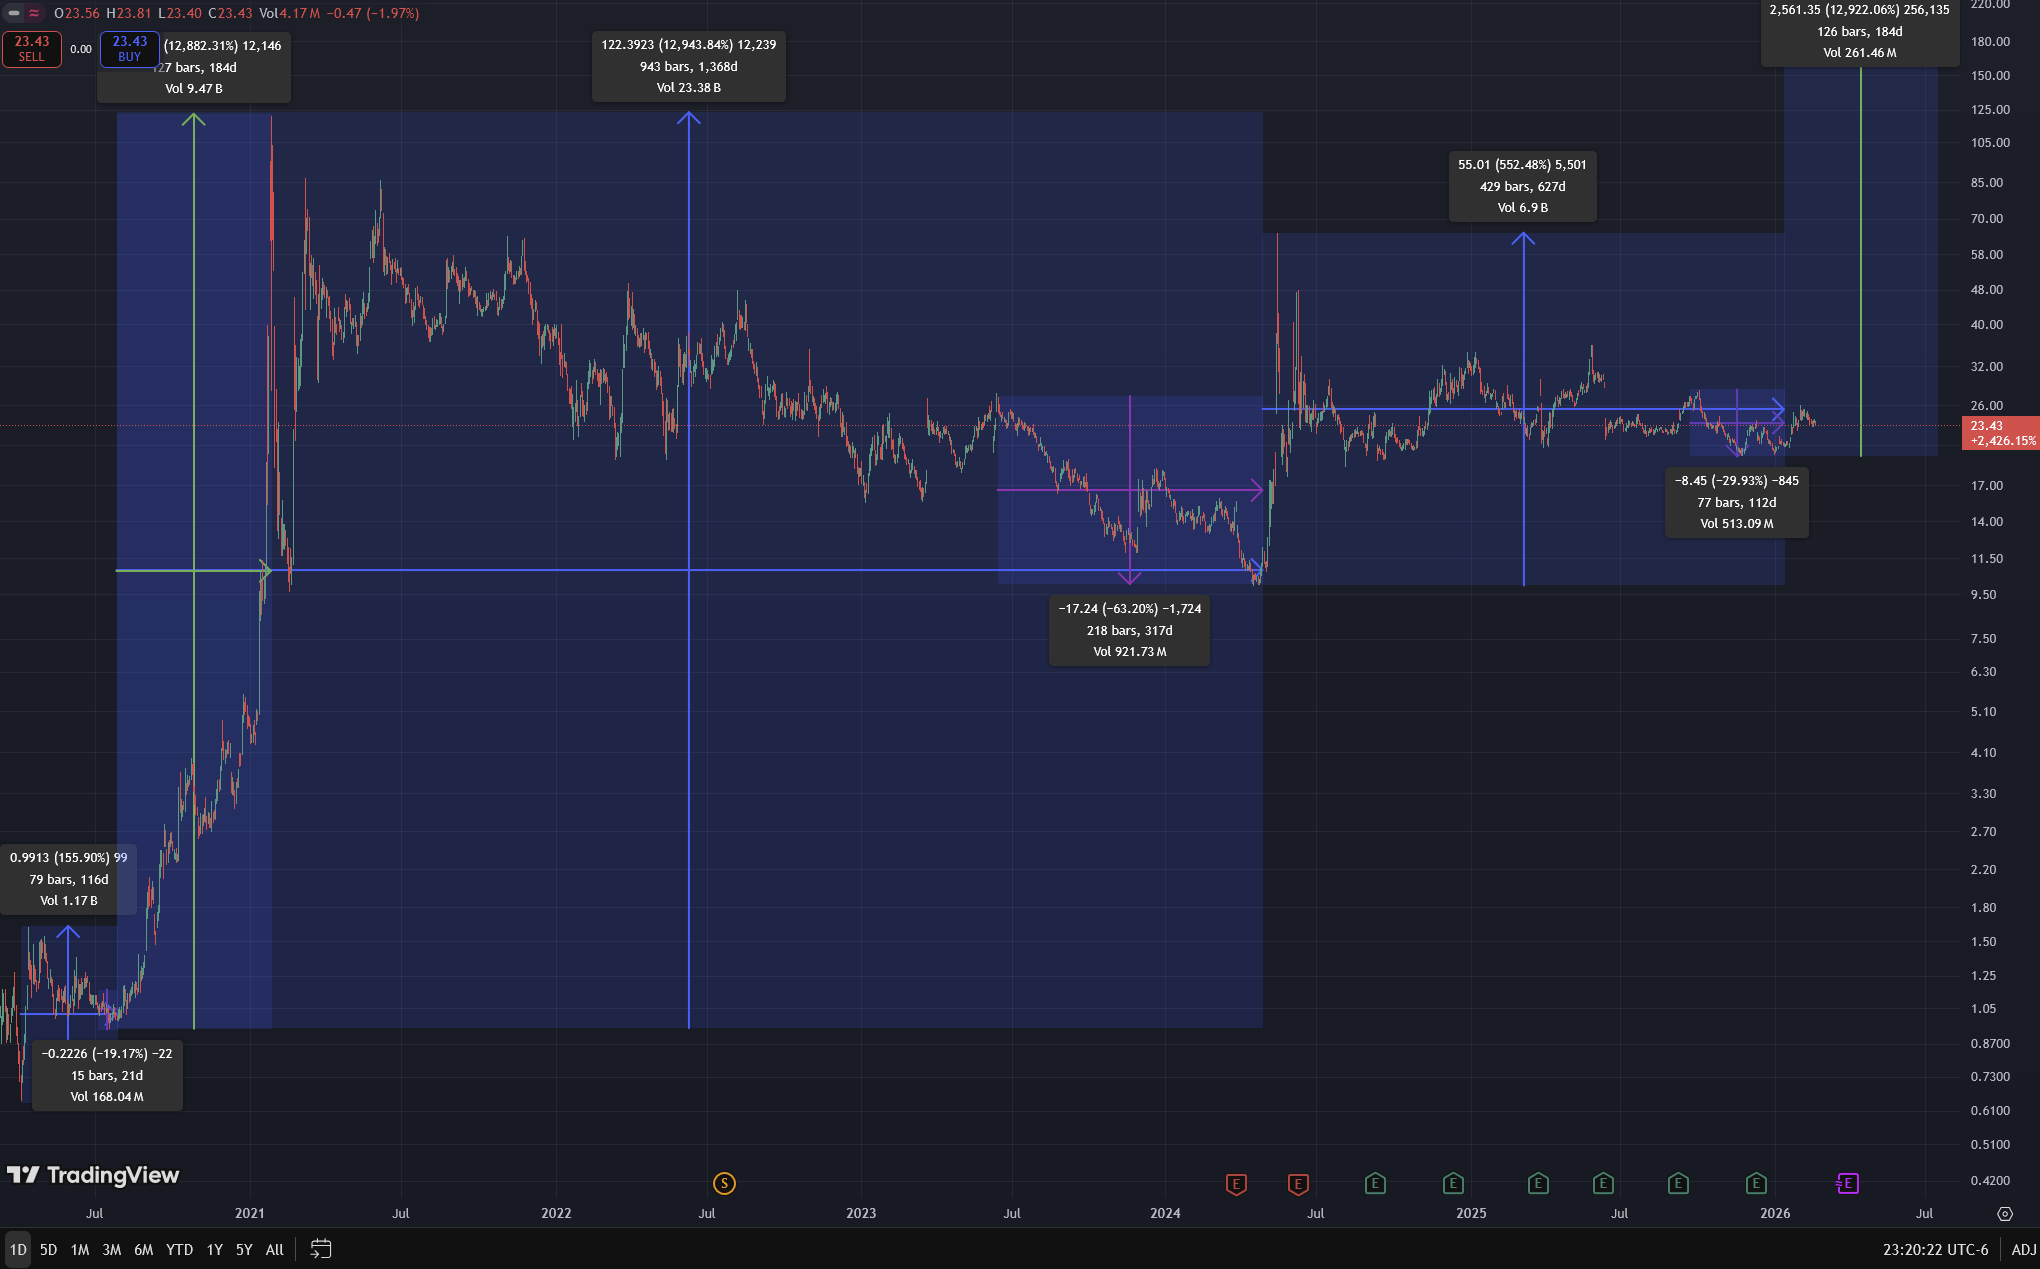2040x1269 pixels.
Task: Select the 5Y time range
Action: 243,1249
